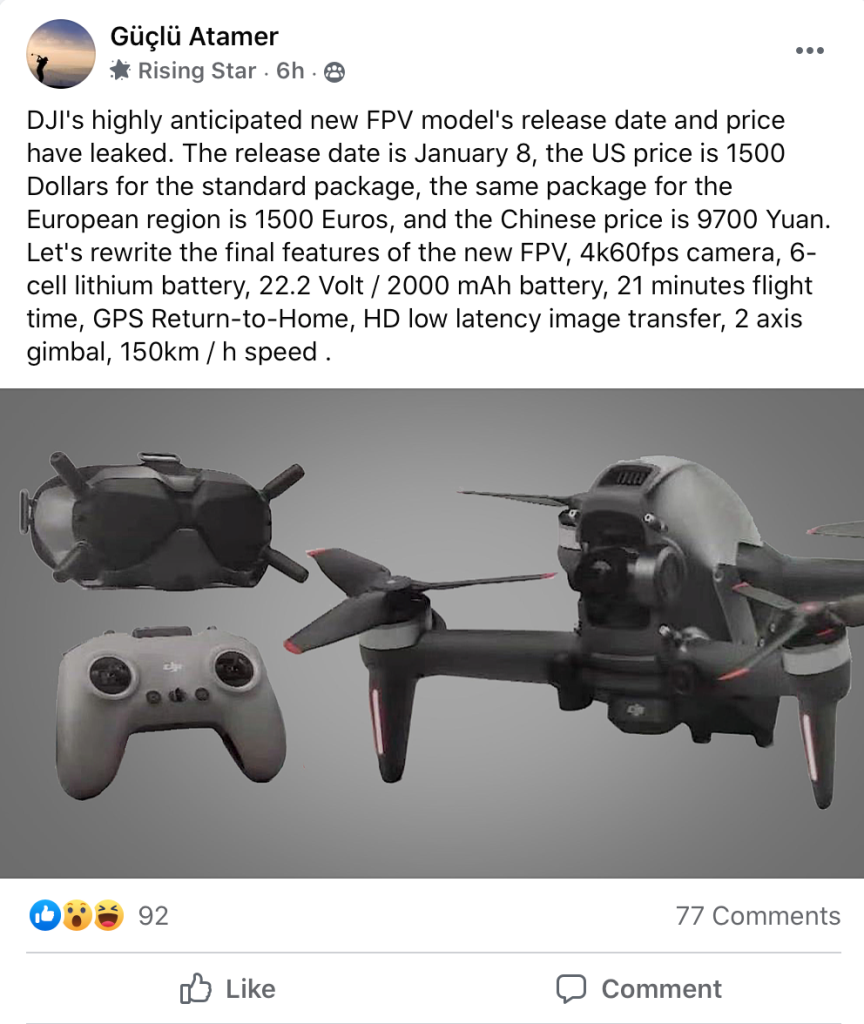Screen dimensions: 864x1024
Task: Click the Rising Star badge icon
Action: (x=120, y=71)
